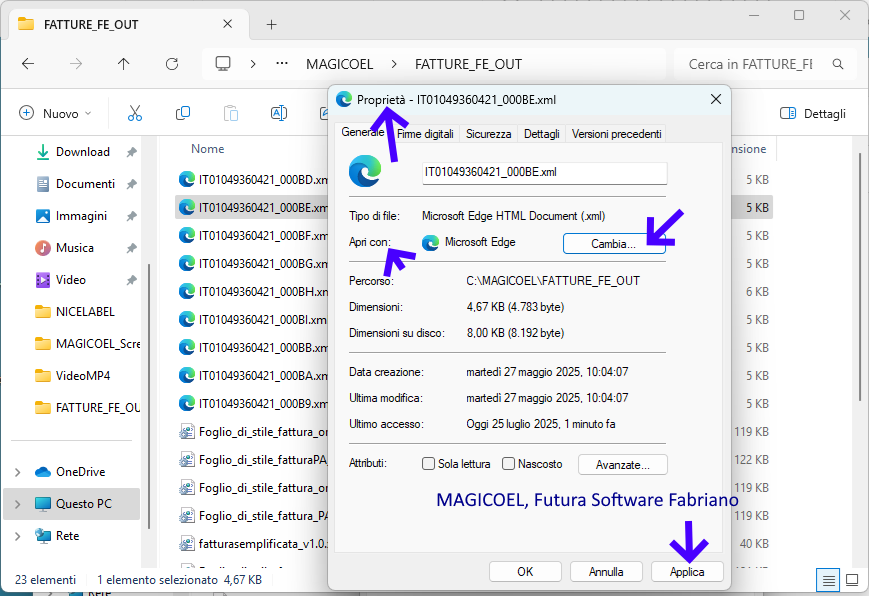Select file IT01049360421_000BG.xml
Screen dimensions: 869x596
point(253,263)
